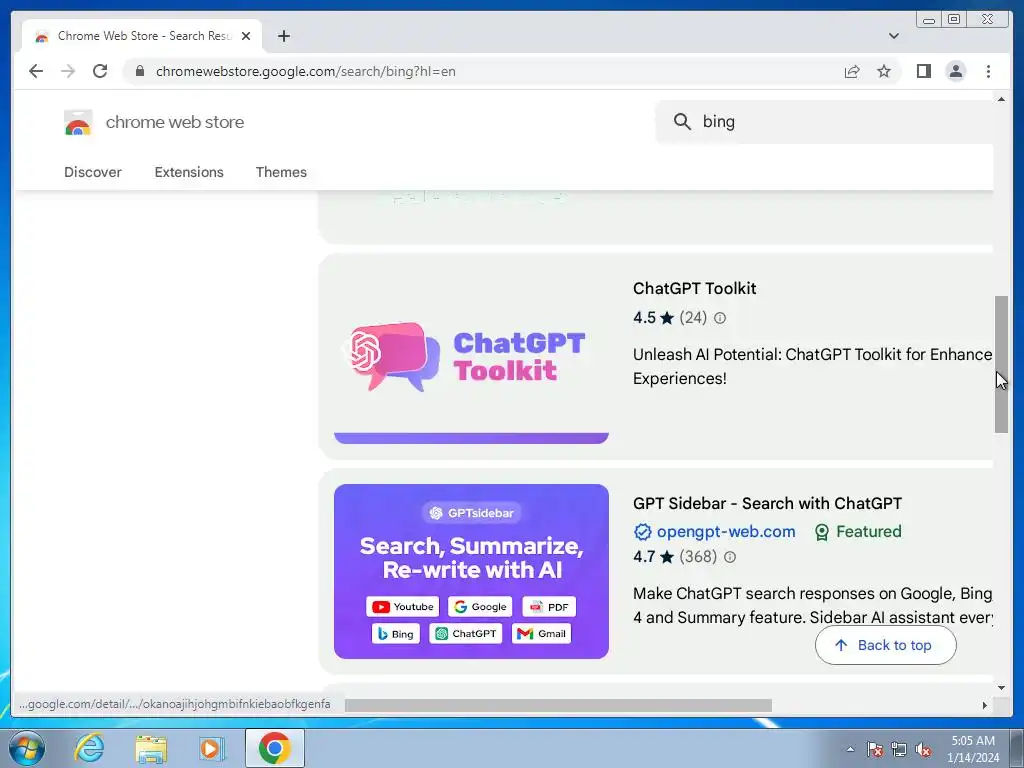
Task: Click the page scrollbar up arrow
Action: (1001, 99)
